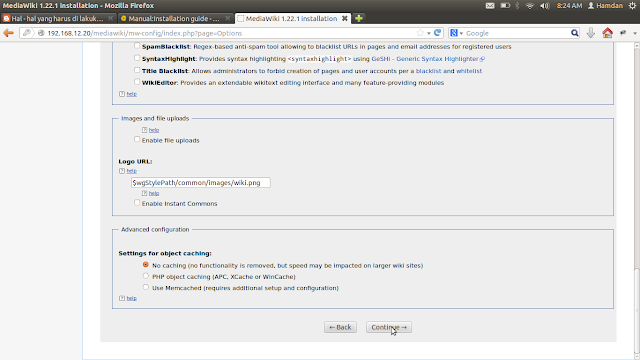Open the volume indicator

pyautogui.click(x=545, y=6)
